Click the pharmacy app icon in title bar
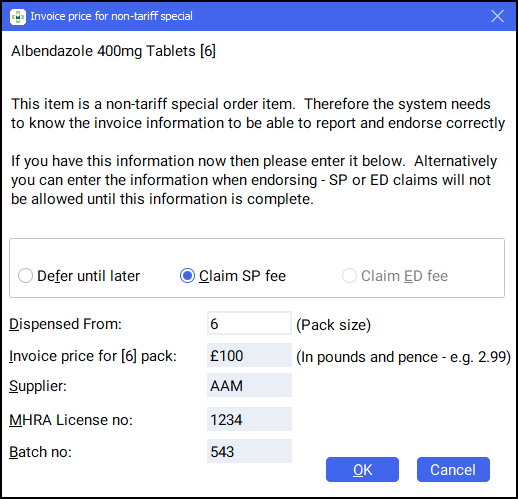The width and height of the screenshot is (518, 499). coord(18,16)
